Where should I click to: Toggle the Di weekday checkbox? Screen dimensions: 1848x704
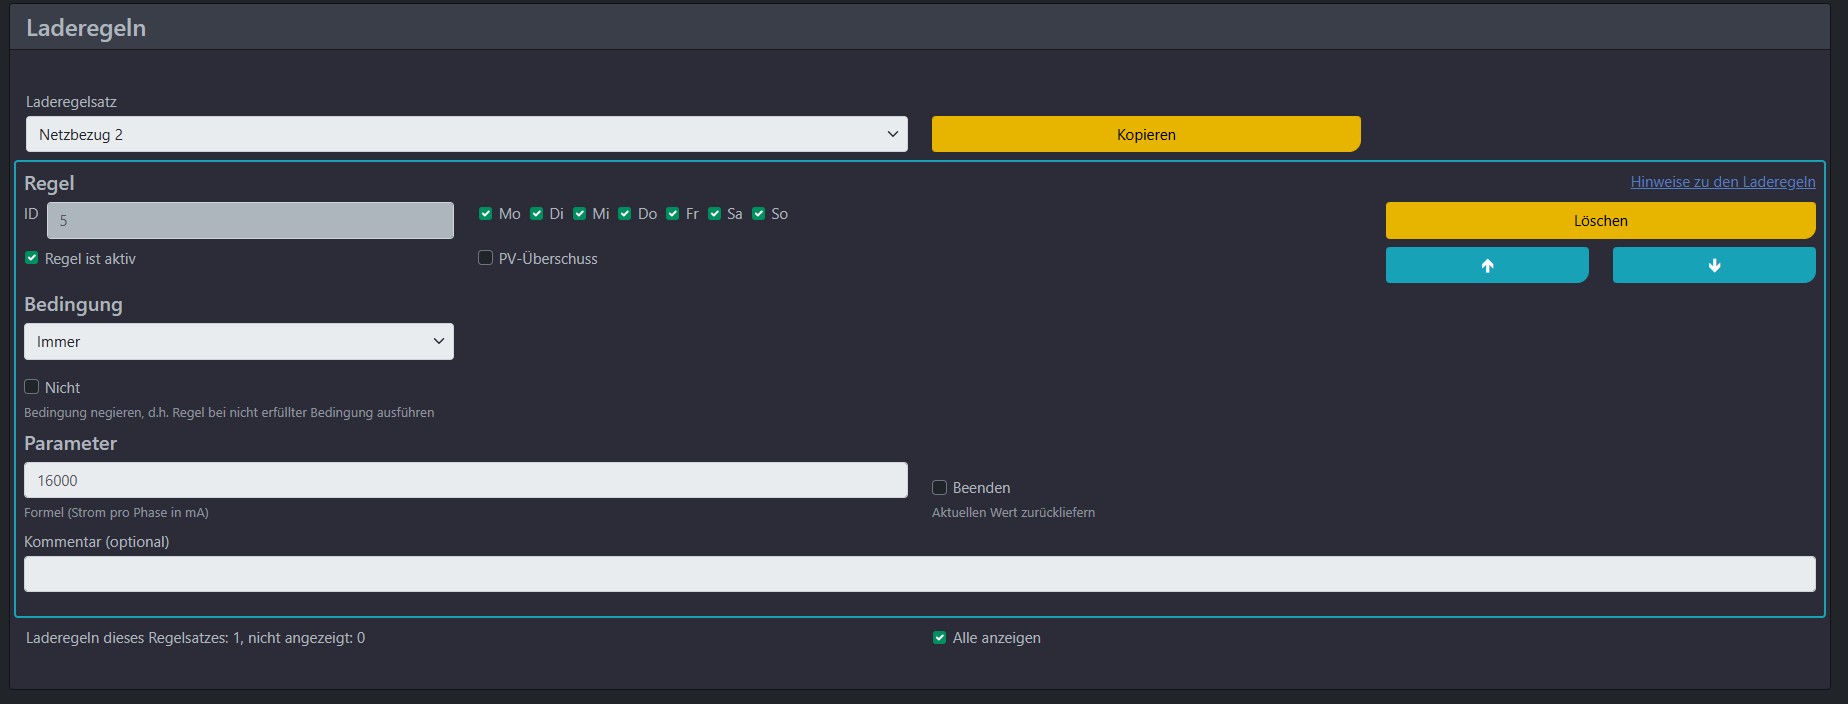pos(537,214)
